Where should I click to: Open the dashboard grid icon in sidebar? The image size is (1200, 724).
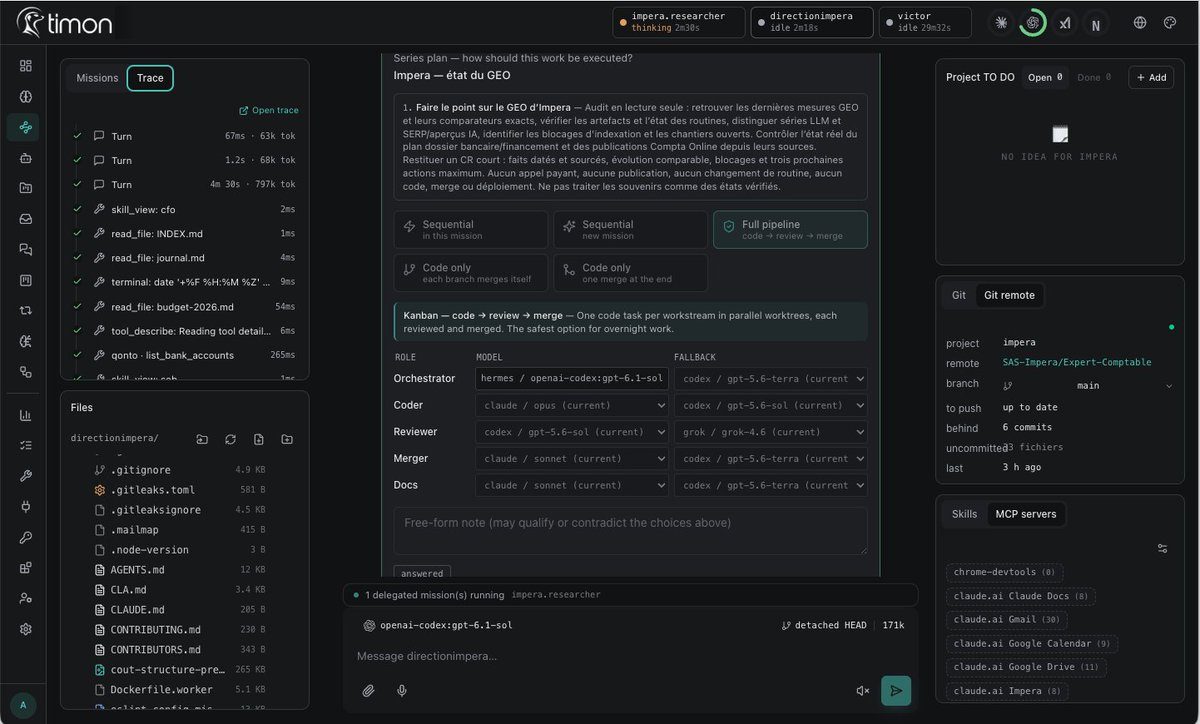point(26,66)
